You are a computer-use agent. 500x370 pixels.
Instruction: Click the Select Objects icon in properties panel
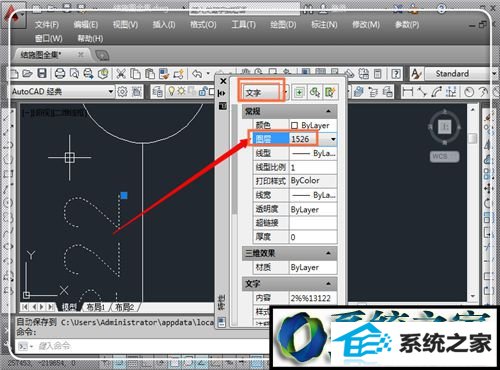(315, 92)
